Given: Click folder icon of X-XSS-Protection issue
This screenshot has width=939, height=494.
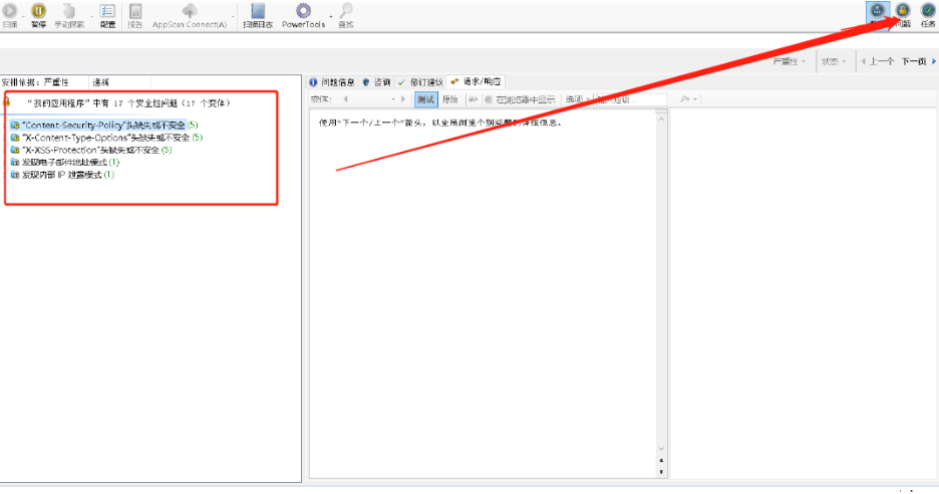Looking at the screenshot, I should [x=15, y=150].
